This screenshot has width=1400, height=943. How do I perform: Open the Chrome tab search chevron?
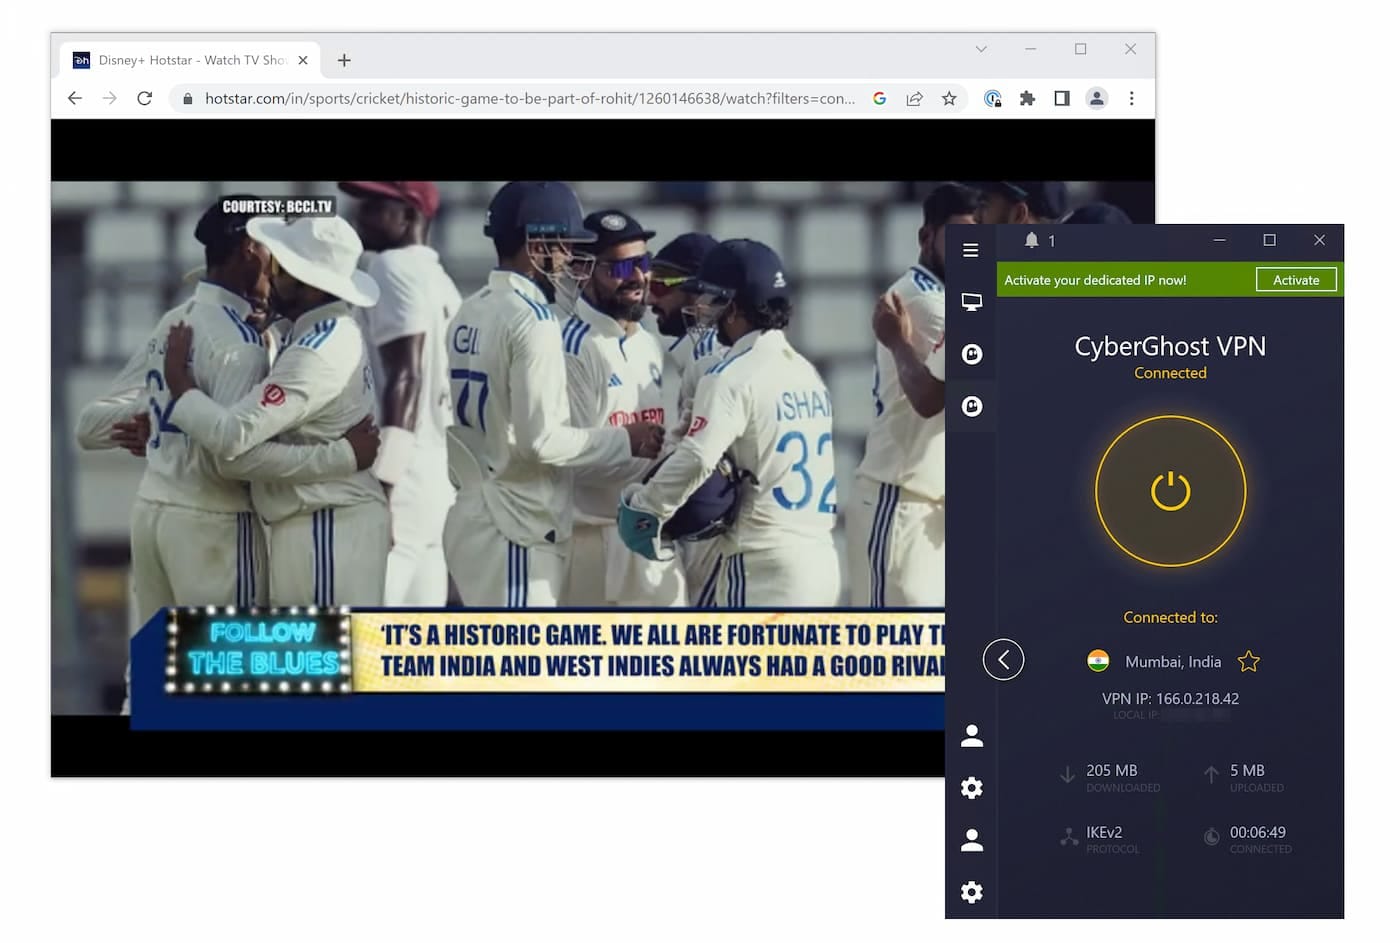pyautogui.click(x=981, y=49)
